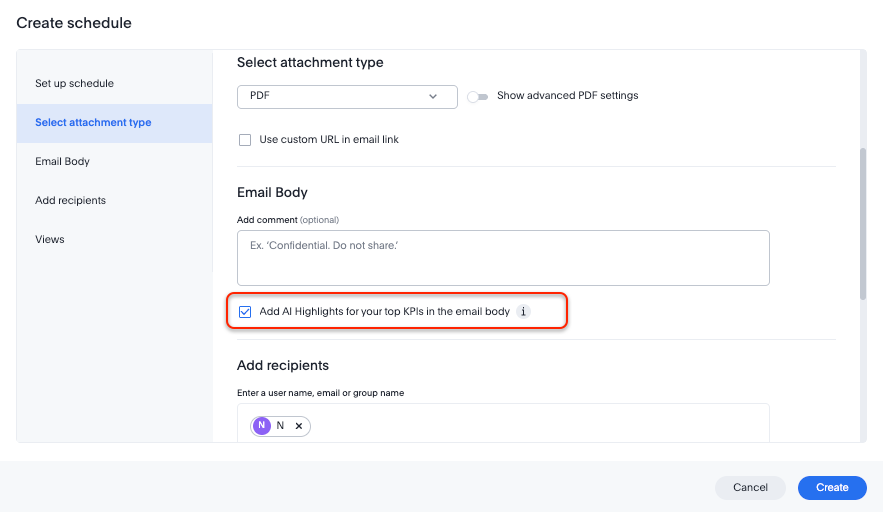Click the AI Highlights info icon
The height and width of the screenshot is (512, 883).
click(524, 312)
